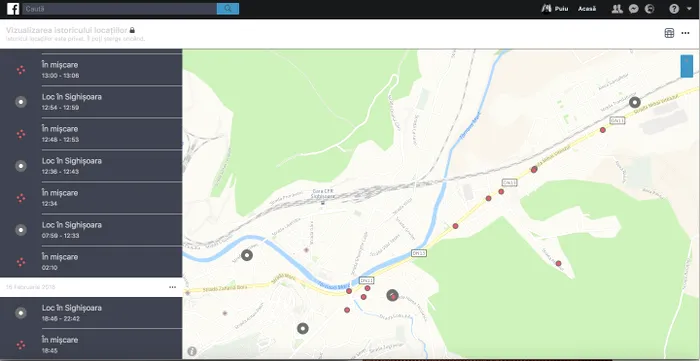Click moving icon for 13:00 - 13:06 entry
The width and height of the screenshot is (700, 361).
click(21, 70)
